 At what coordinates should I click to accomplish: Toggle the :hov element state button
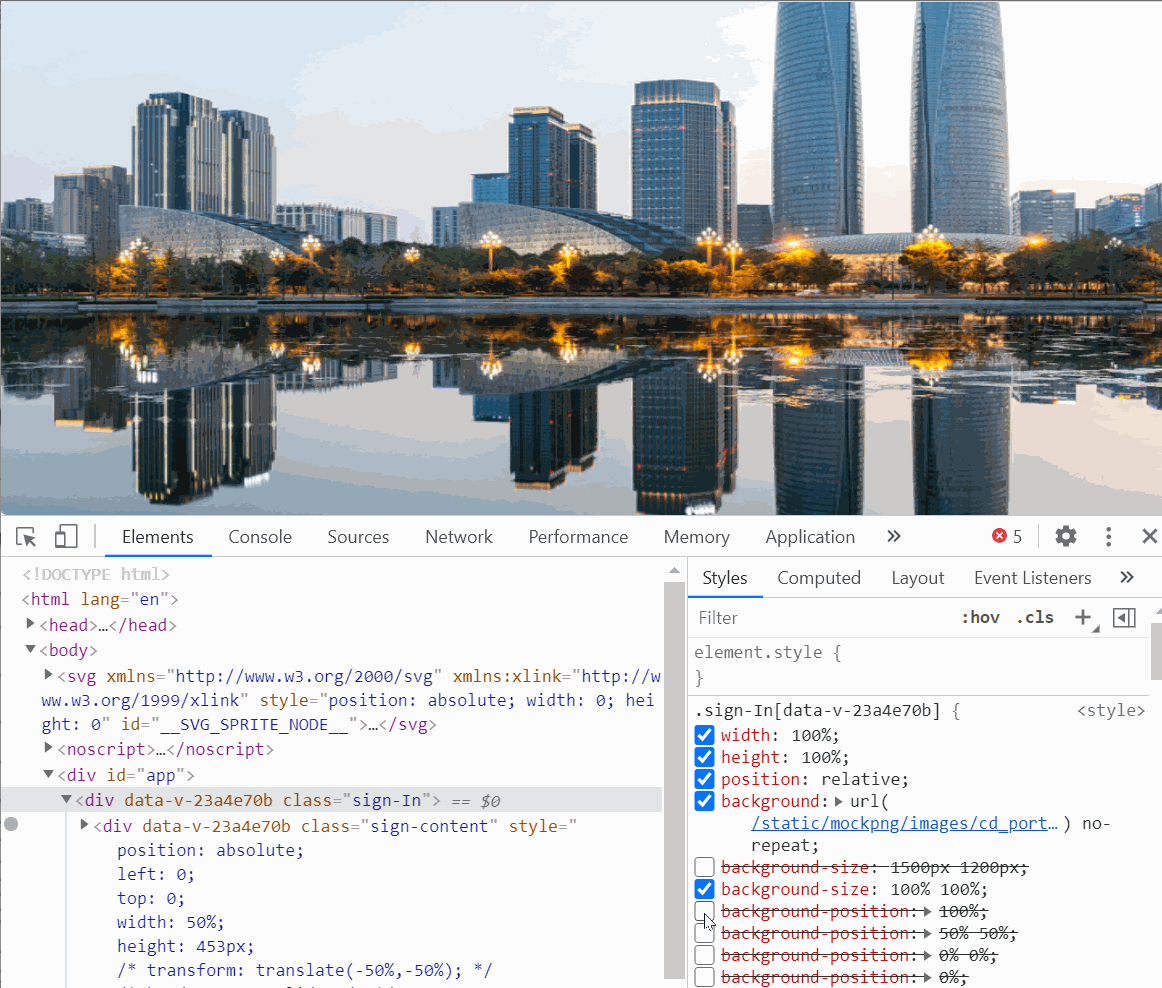tap(980, 617)
